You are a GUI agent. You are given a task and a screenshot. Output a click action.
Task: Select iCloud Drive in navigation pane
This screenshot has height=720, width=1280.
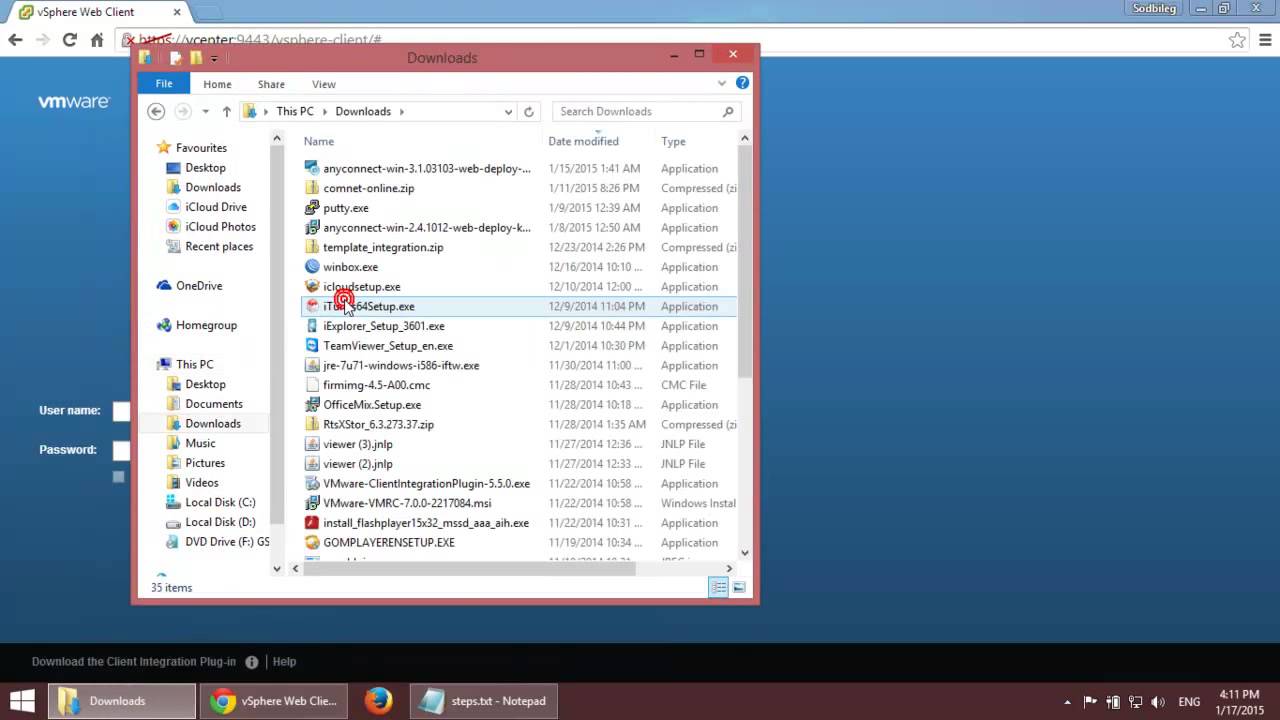[215, 207]
